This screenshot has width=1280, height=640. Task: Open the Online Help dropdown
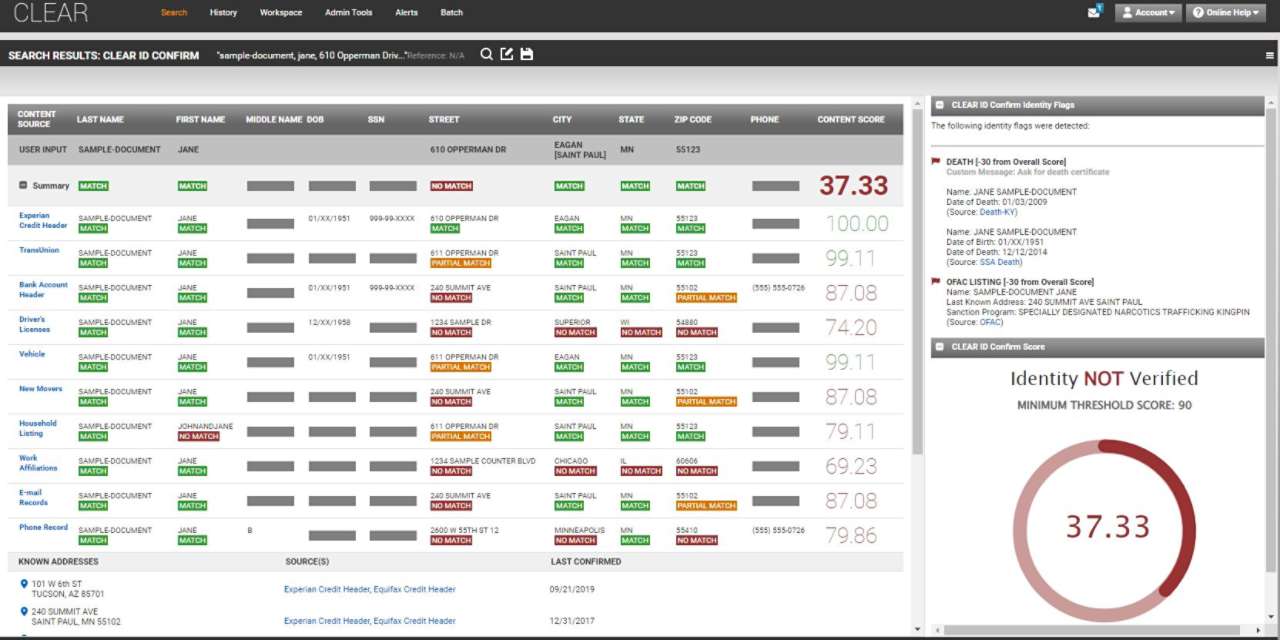[1225, 13]
